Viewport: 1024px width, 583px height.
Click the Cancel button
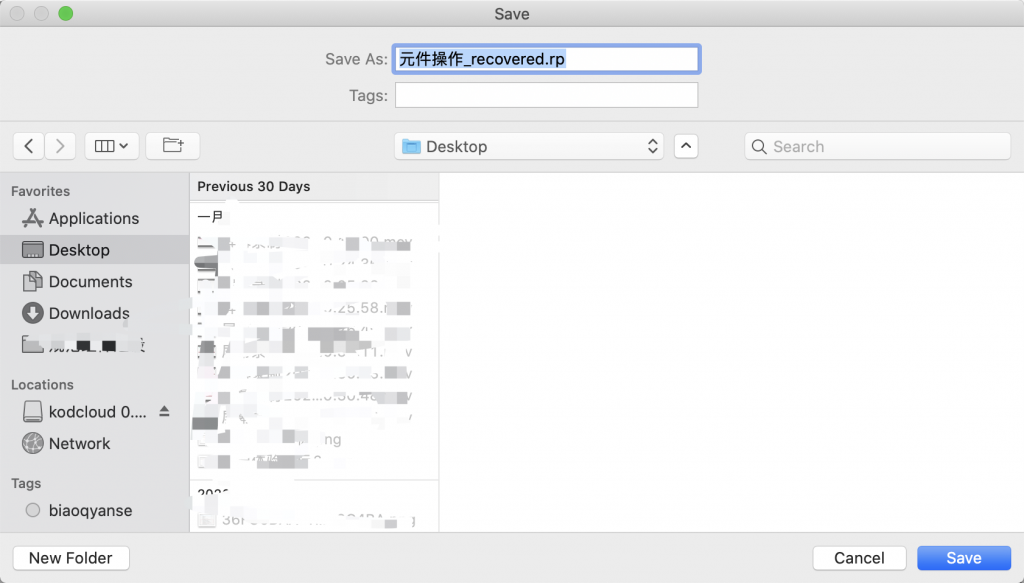[x=859, y=558]
